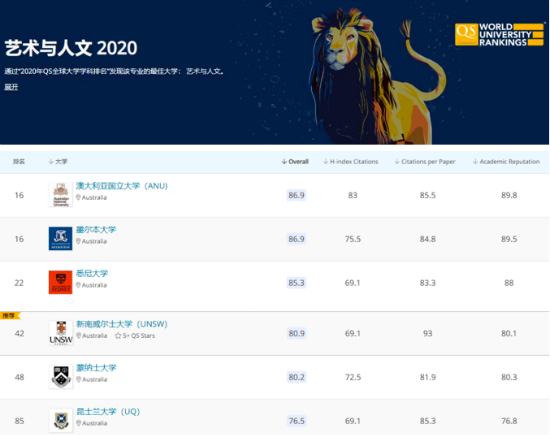Open the QS World University Rankings logo
Image resolution: width=550 pixels, height=435 pixels.
click(499, 34)
